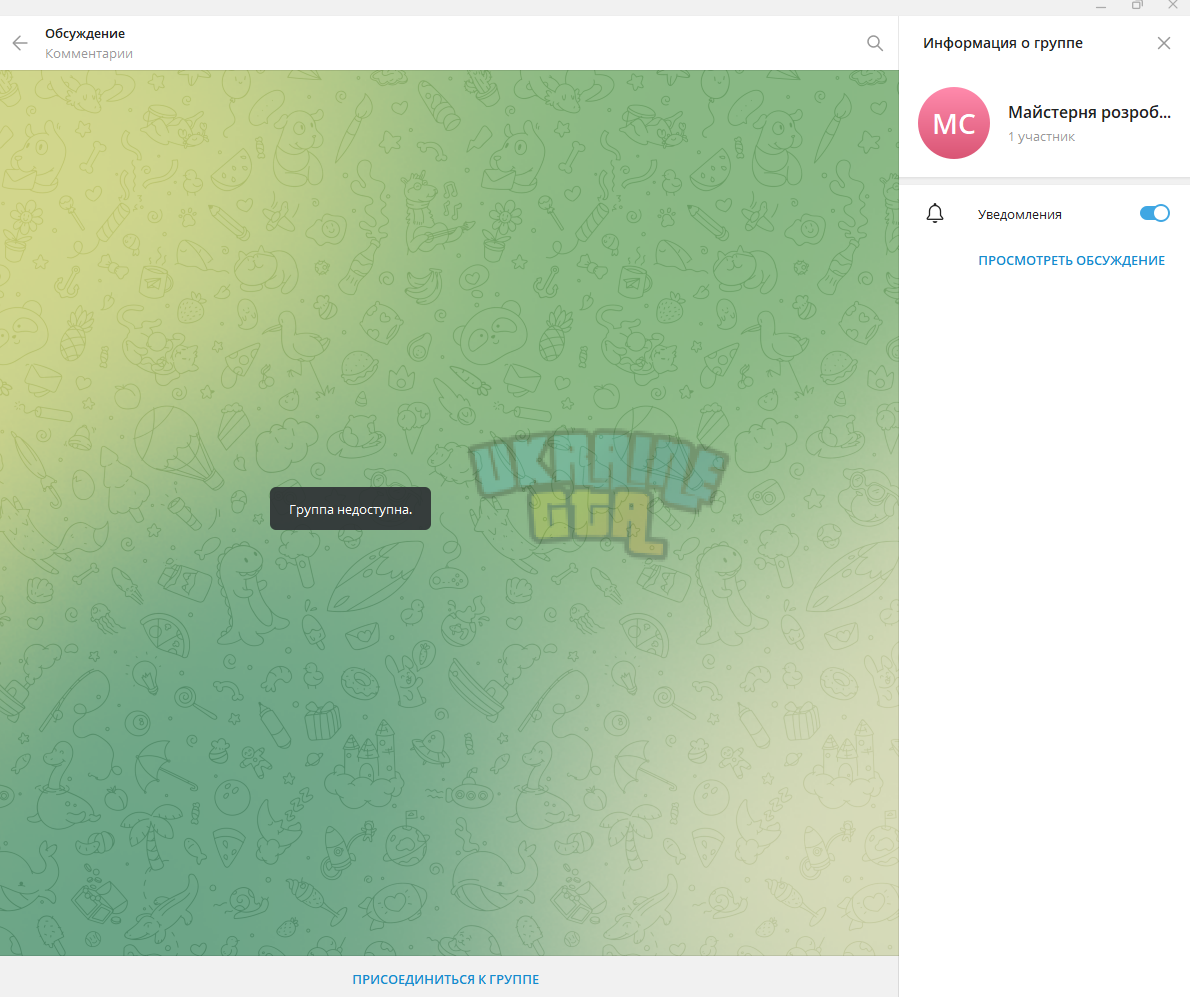
Task: Click the '1 участник' member count
Action: click(1041, 137)
